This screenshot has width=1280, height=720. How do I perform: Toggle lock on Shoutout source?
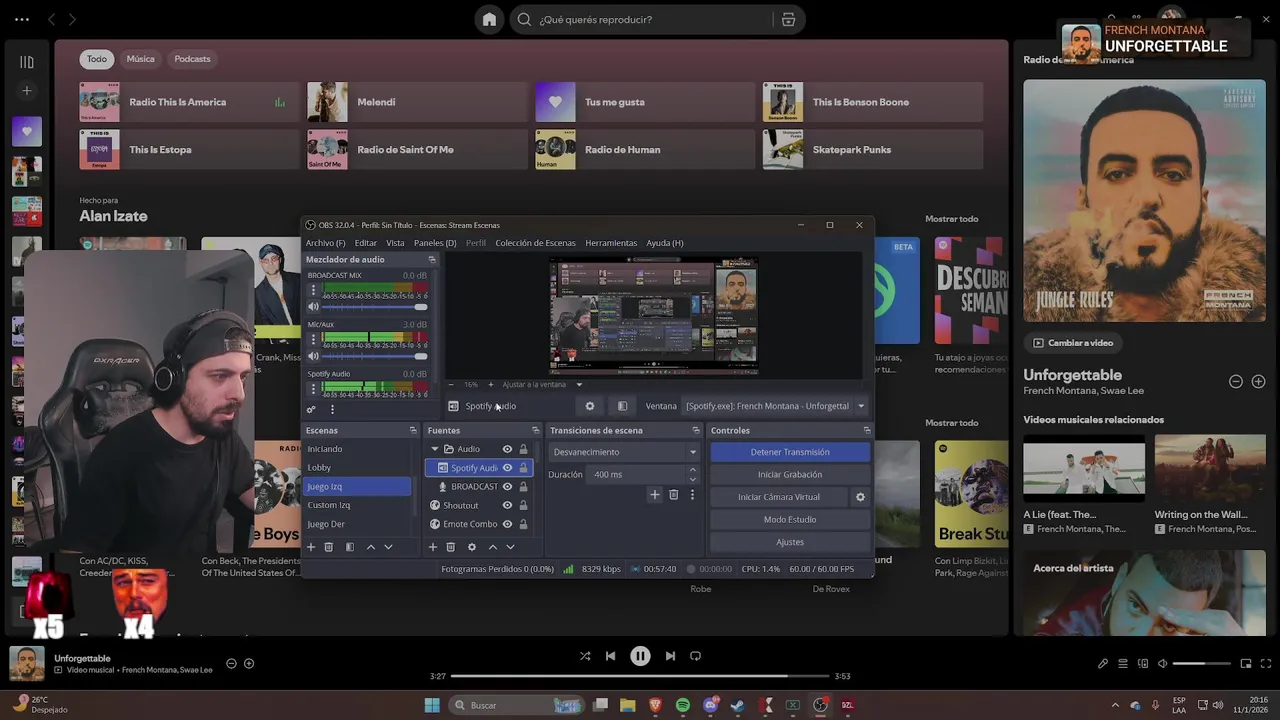523,505
